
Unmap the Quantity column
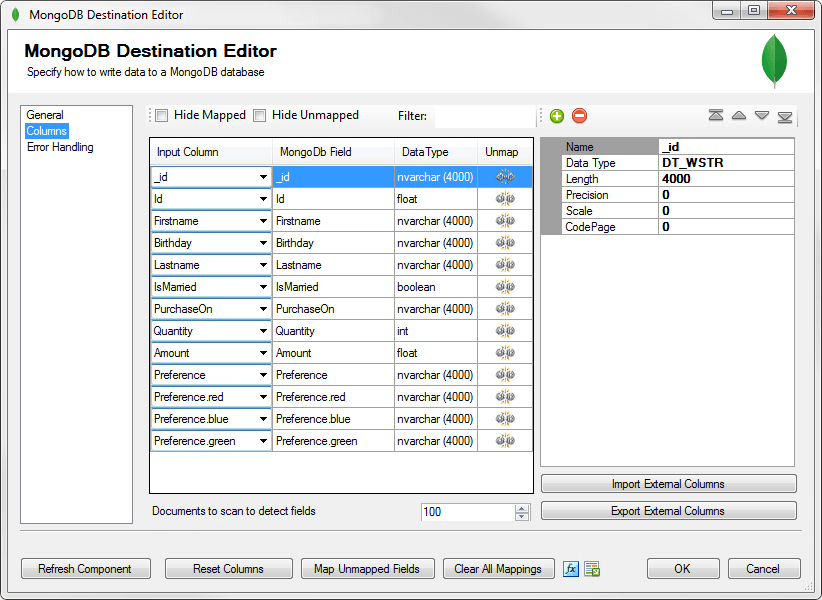point(505,331)
